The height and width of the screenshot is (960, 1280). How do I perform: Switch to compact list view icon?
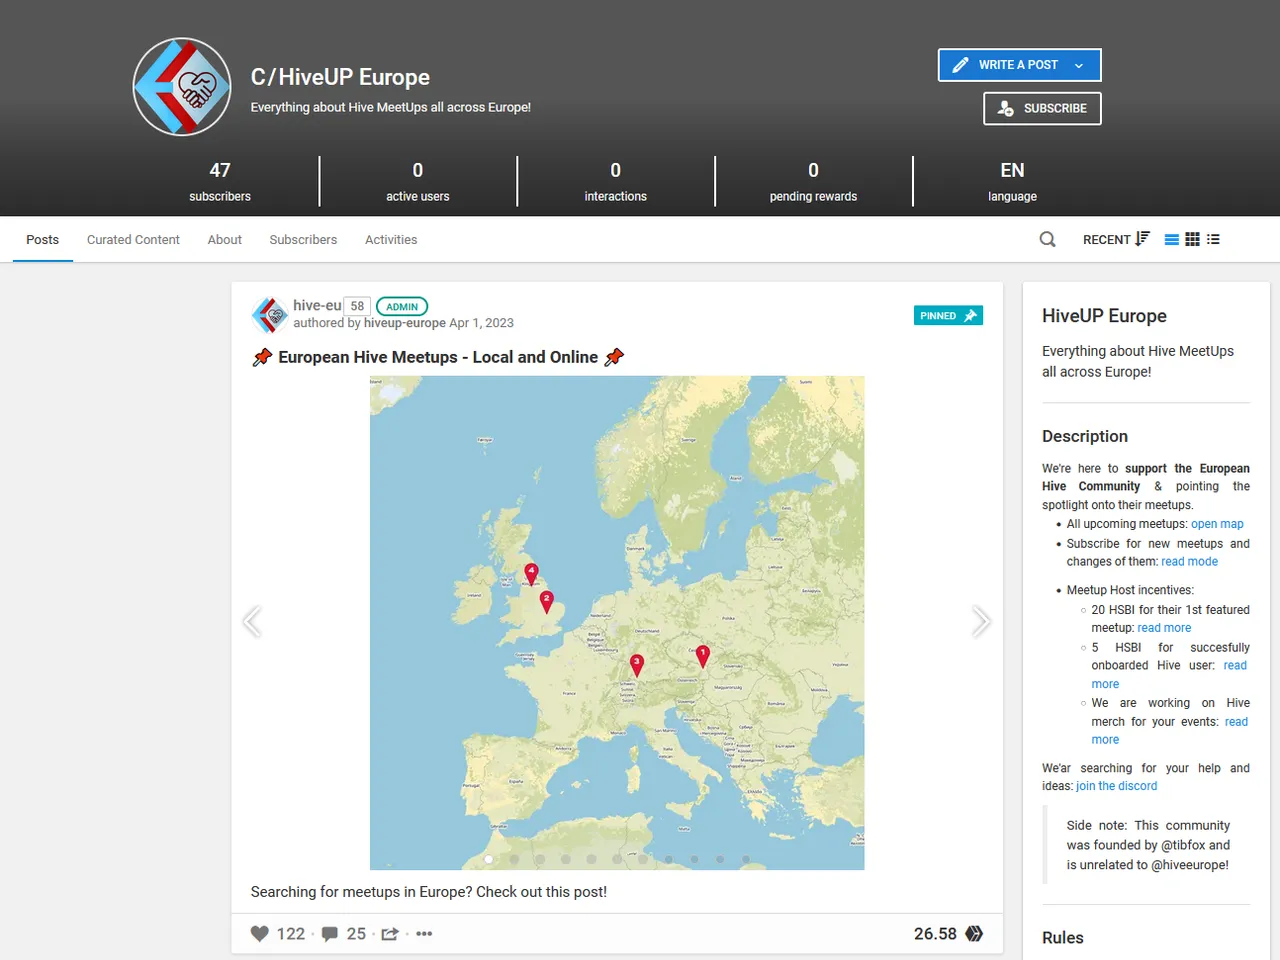click(1213, 240)
